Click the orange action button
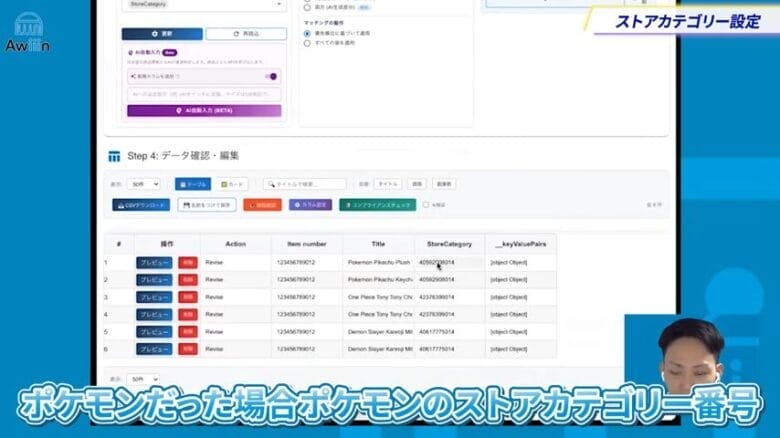Image resolution: width=780 pixels, height=438 pixels. tap(263, 205)
